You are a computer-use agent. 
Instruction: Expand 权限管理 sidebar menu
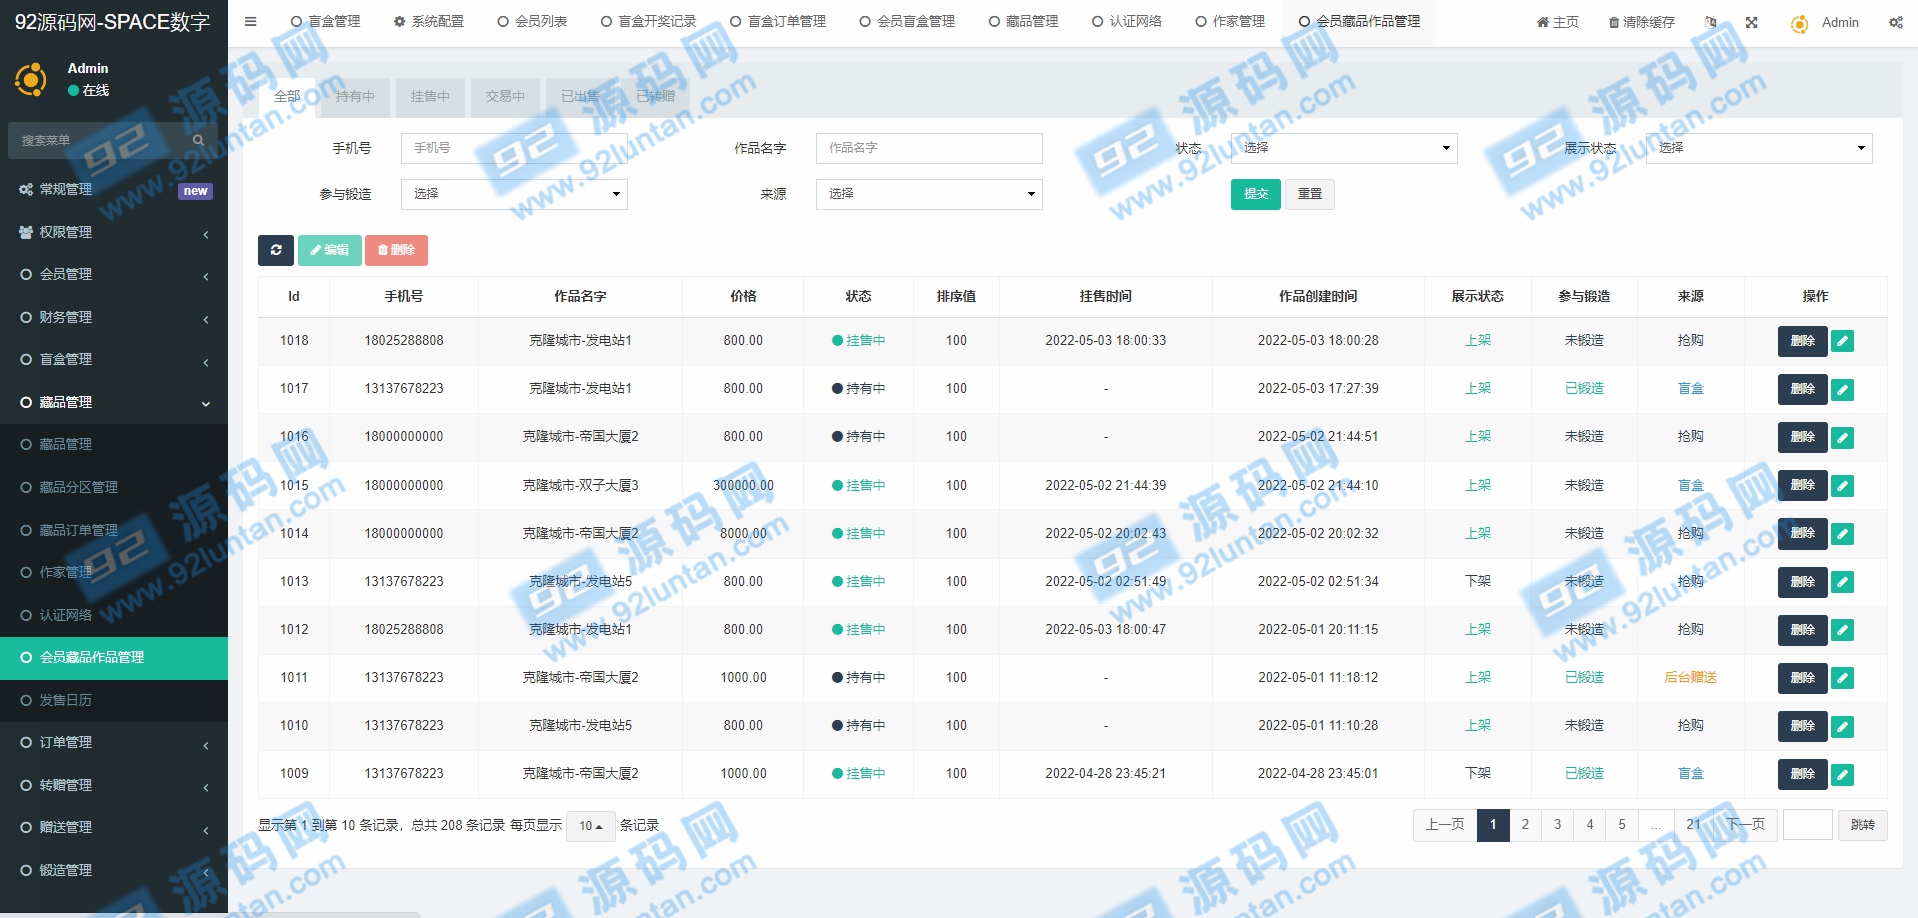[x=114, y=232]
